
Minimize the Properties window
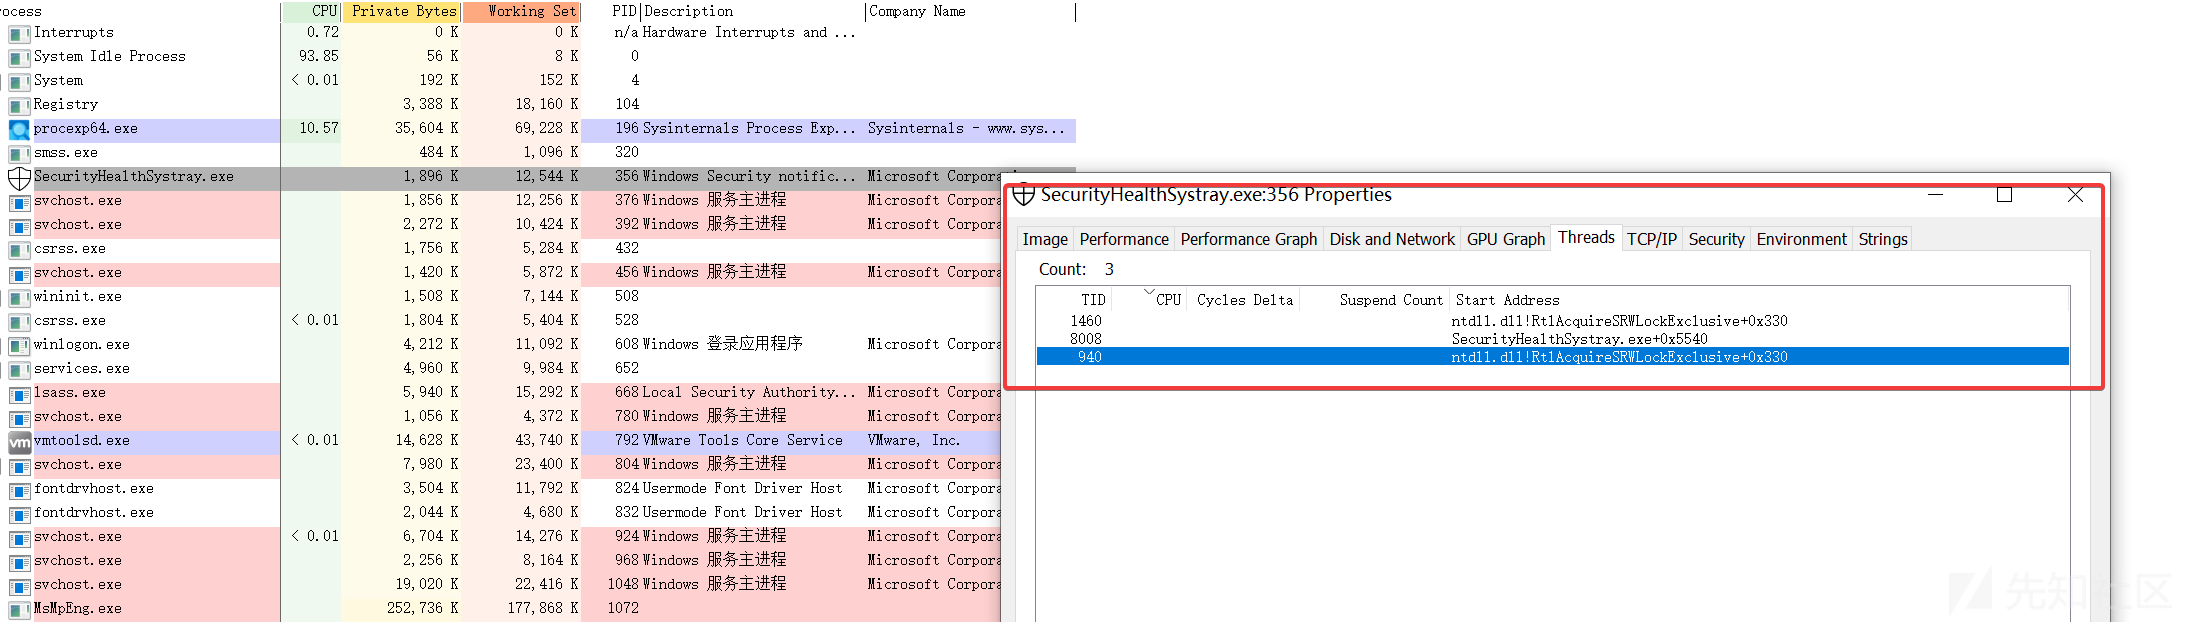(1935, 195)
